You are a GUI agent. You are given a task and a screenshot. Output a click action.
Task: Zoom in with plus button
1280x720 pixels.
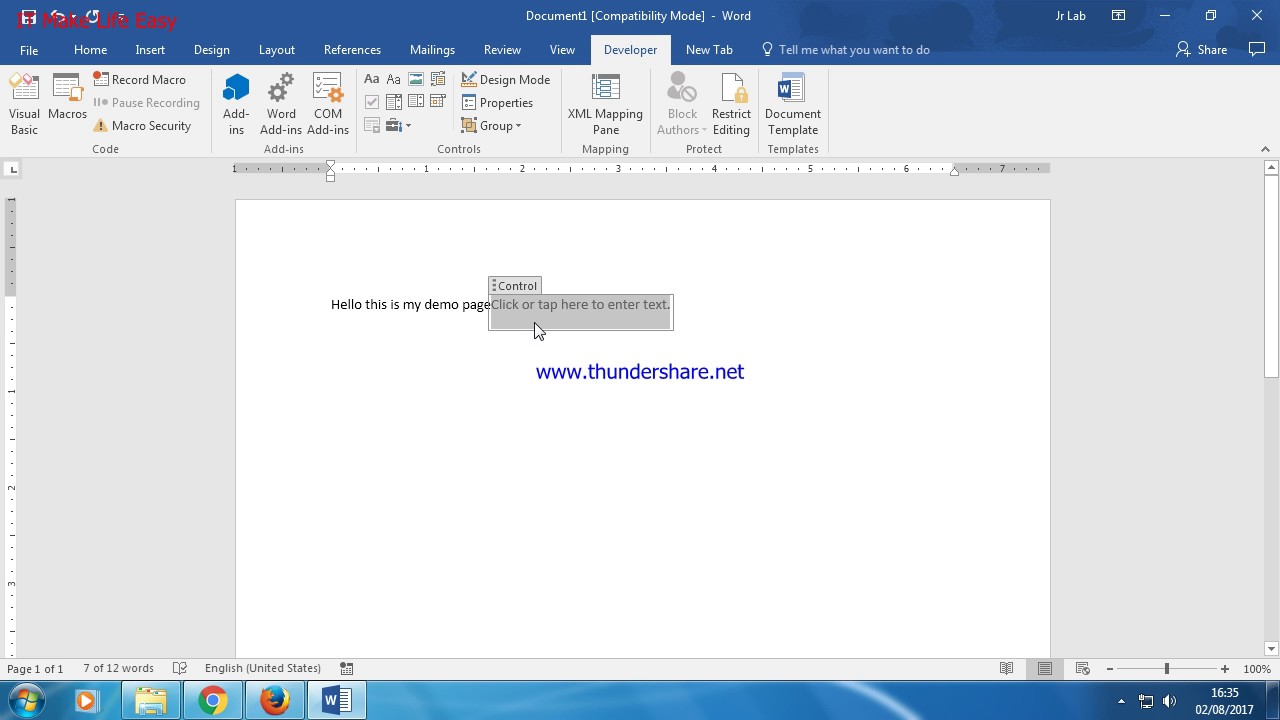[x=1225, y=668]
